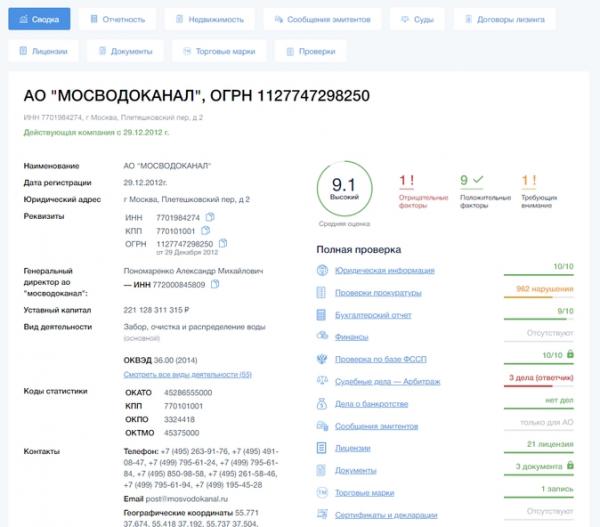The height and width of the screenshot is (527, 600).
Task: Copy the director's ИНН 772000845809
Action: [215, 284]
